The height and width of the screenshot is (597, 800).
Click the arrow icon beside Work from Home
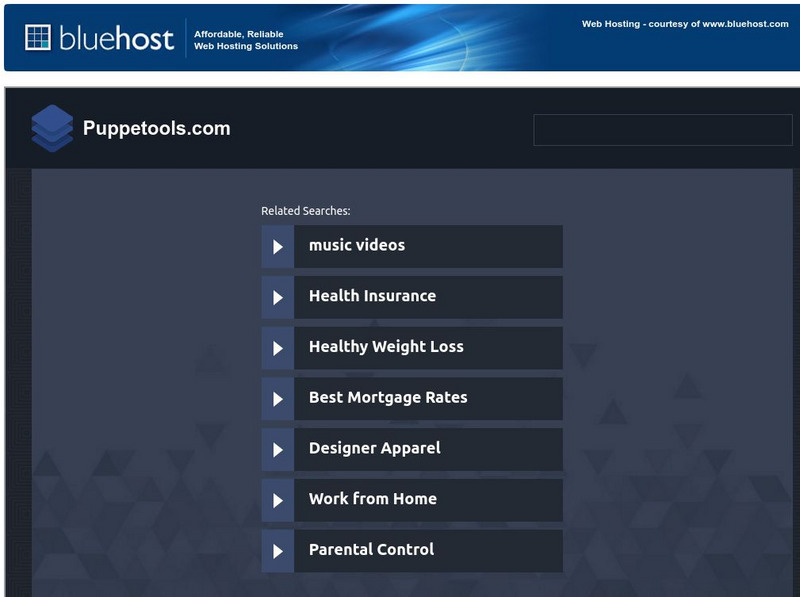277,500
